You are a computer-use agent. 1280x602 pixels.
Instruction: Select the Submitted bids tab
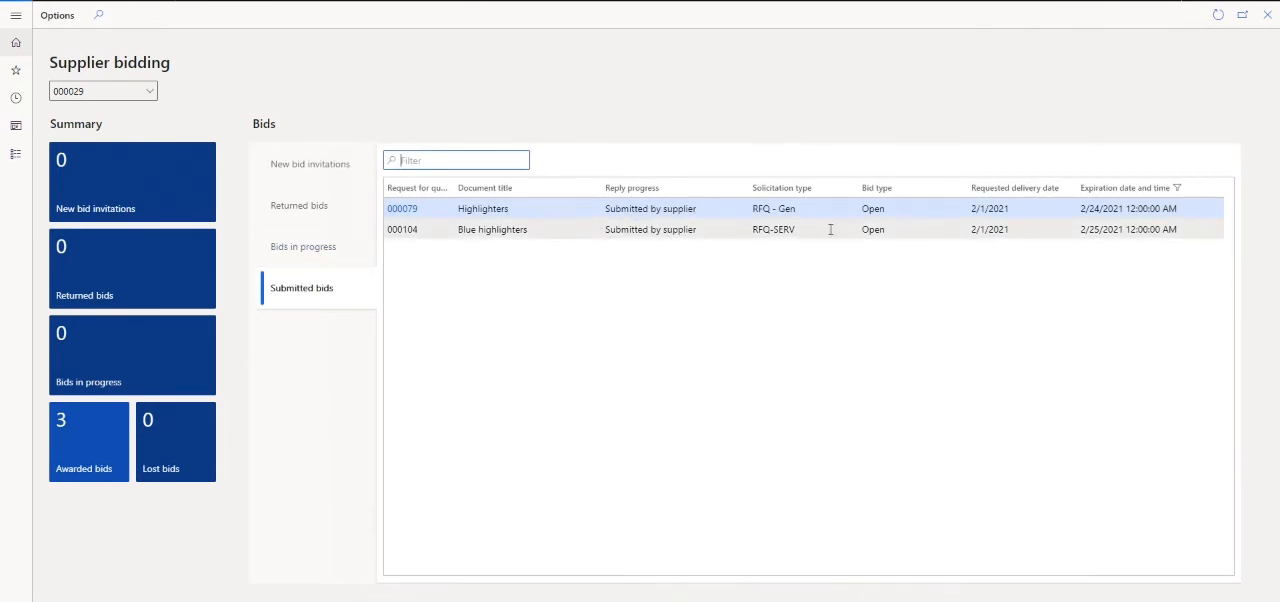click(302, 288)
